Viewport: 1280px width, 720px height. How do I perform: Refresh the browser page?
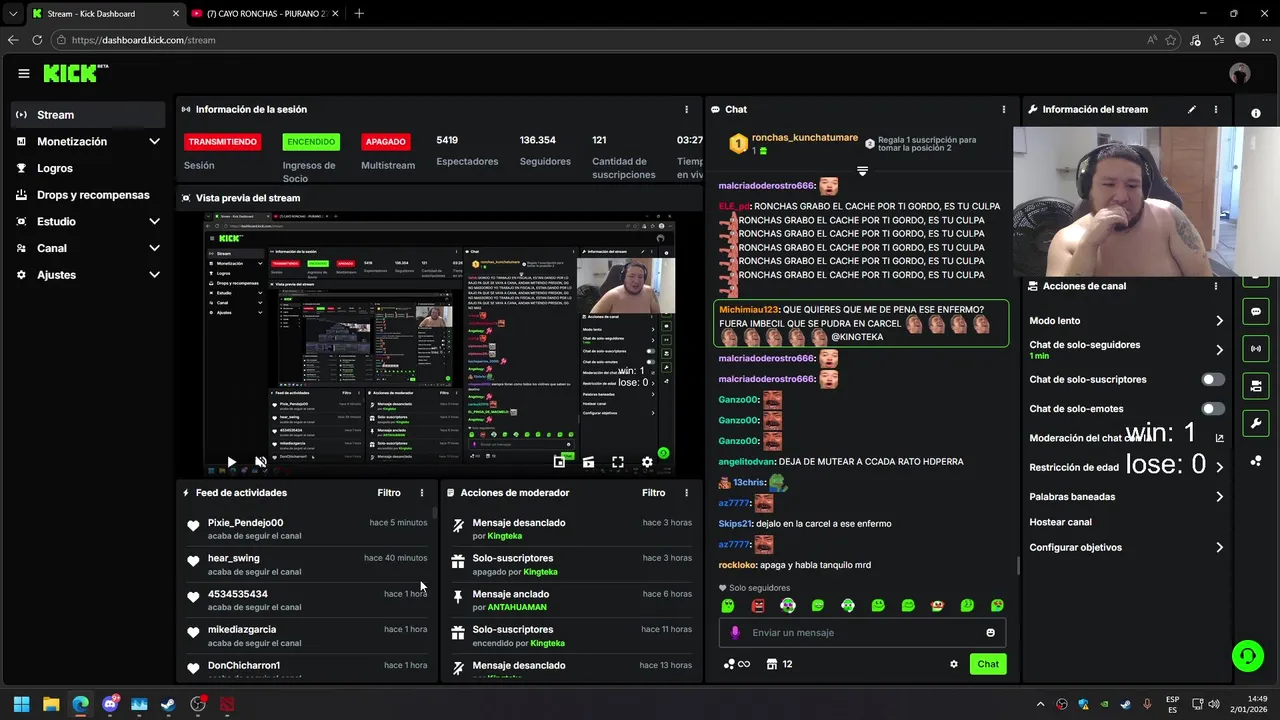37,40
